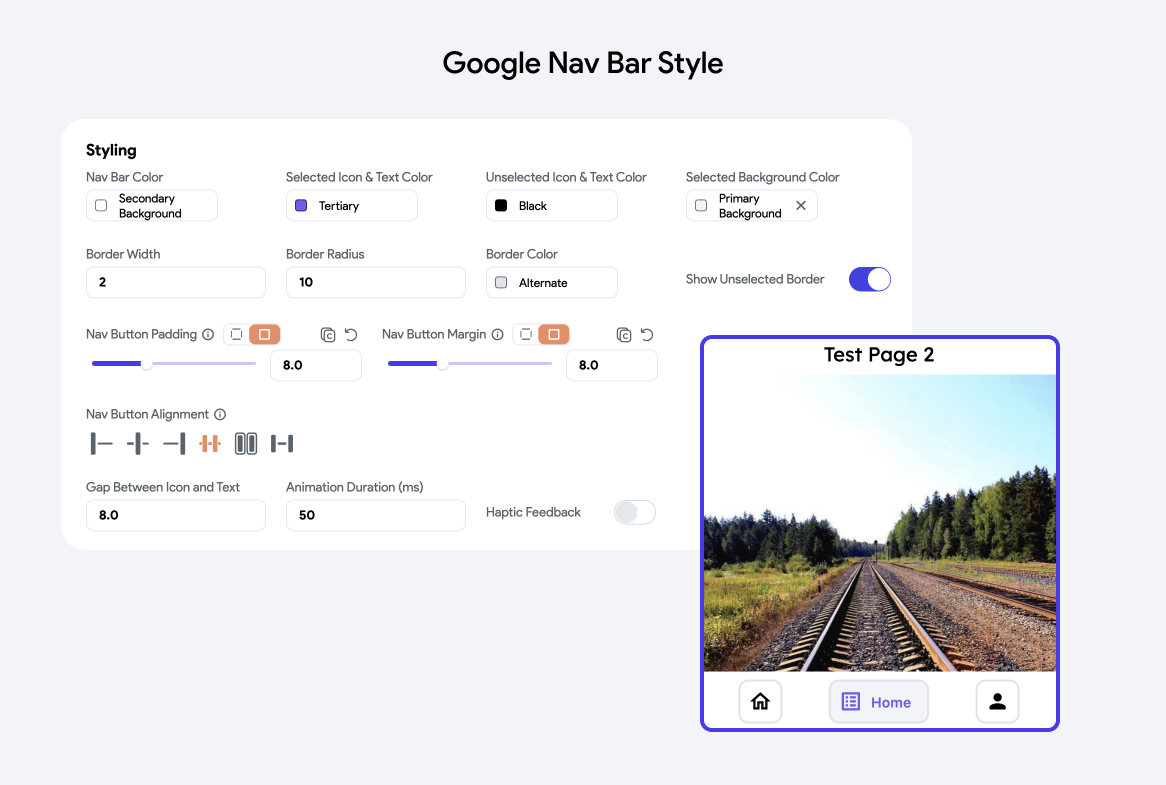
Task: Open info icon beside Nav Button Alignment
Action: 220,414
